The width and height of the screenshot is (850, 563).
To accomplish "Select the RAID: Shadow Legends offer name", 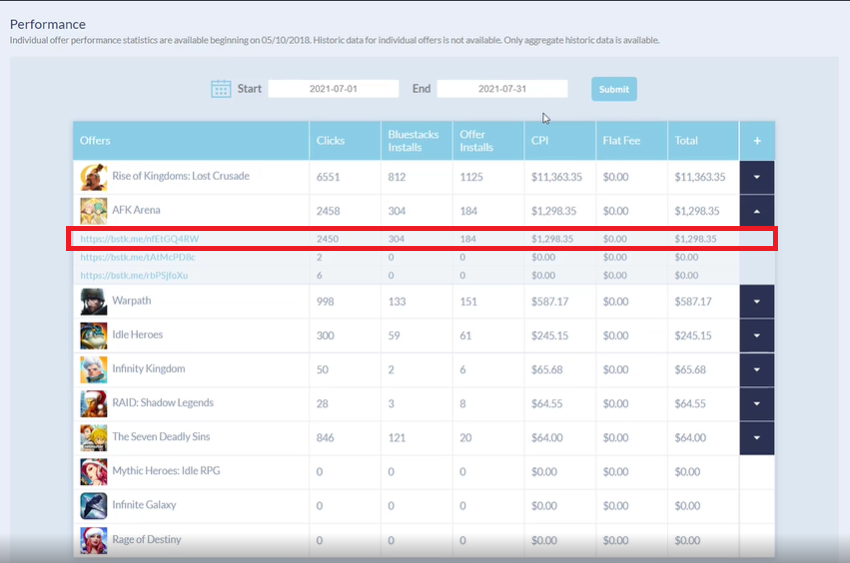I will click(163, 403).
